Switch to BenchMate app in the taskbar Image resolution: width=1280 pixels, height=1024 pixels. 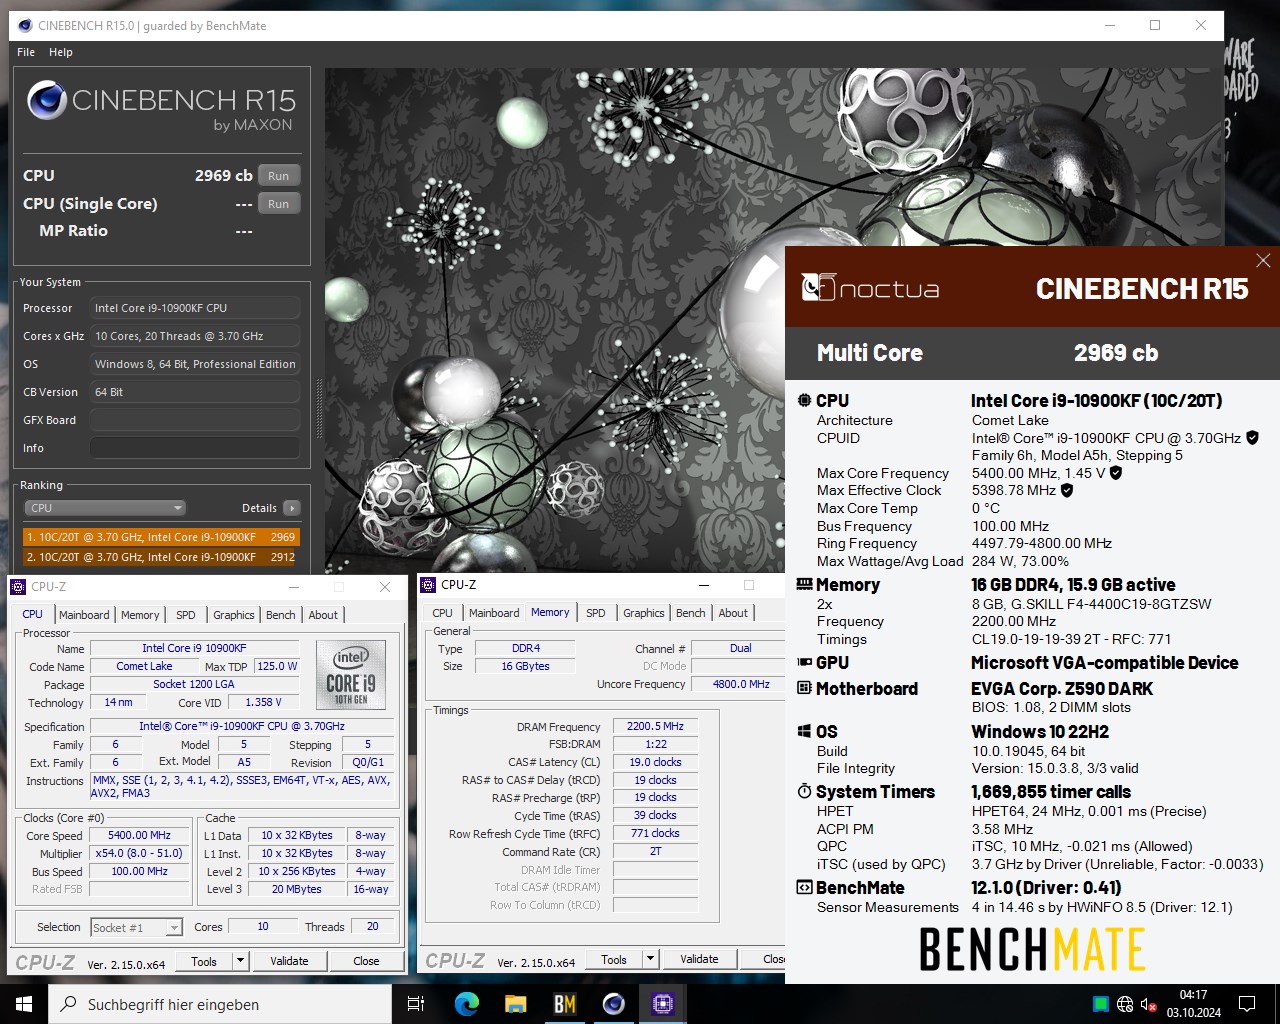[565, 1004]
